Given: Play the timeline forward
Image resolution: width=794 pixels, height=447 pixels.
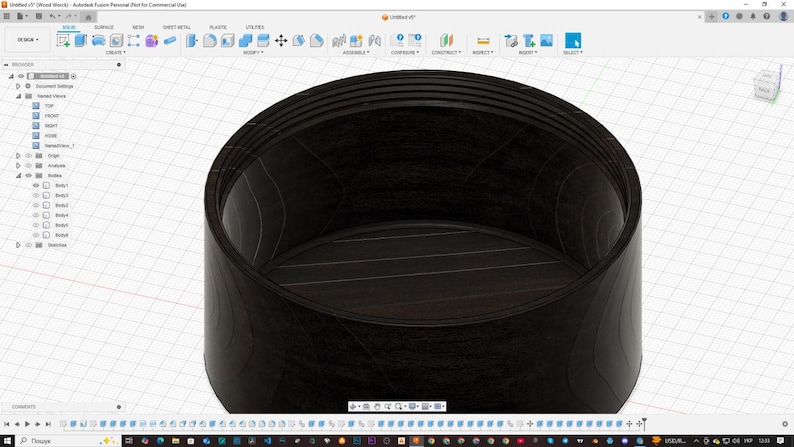Looking at the screenshot, I should 27,424.
